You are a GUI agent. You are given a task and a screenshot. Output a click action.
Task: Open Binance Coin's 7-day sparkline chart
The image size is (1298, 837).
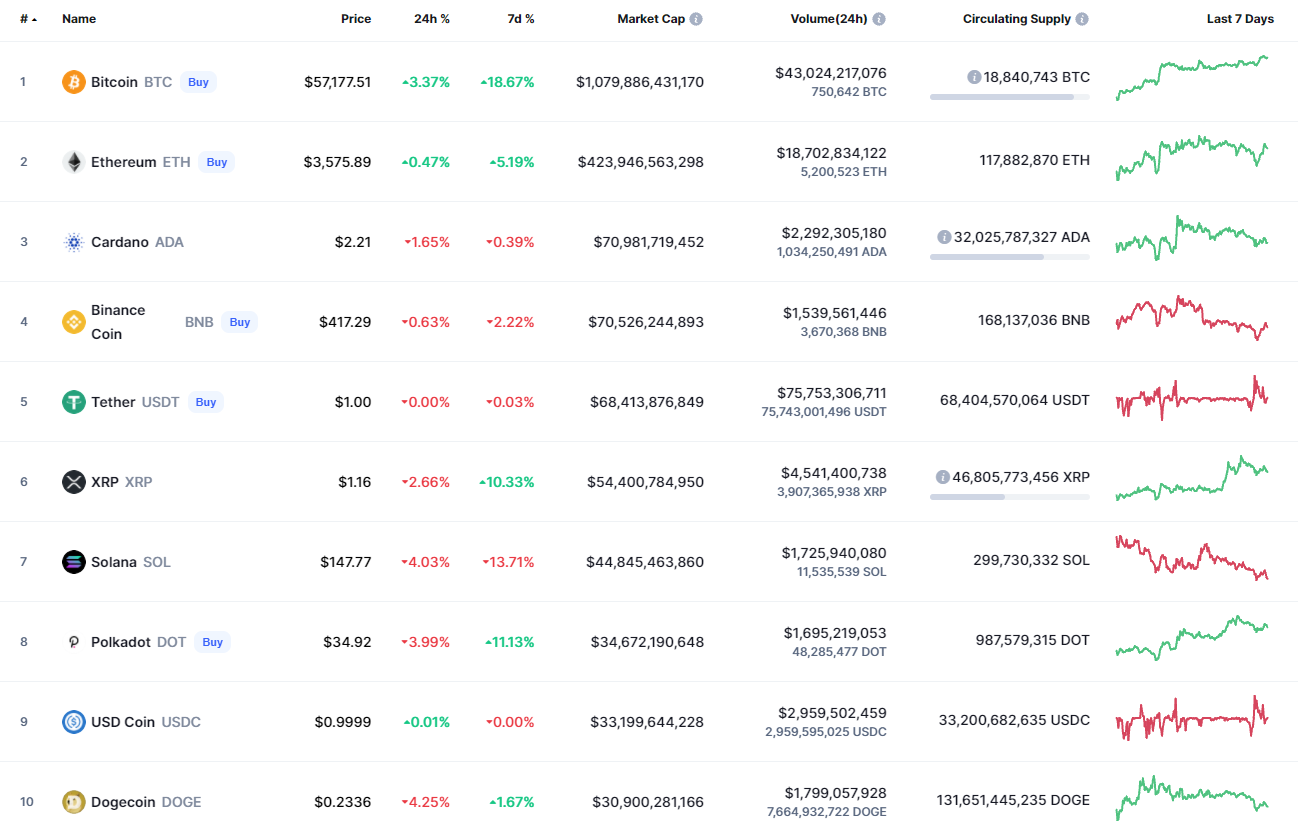(1192, 318)
